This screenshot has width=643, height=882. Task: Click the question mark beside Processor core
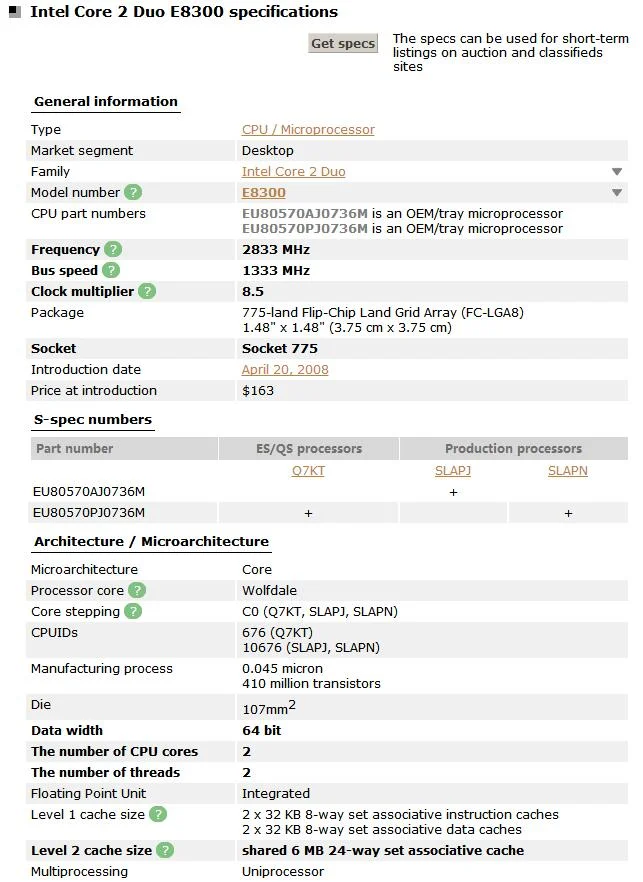137,590
